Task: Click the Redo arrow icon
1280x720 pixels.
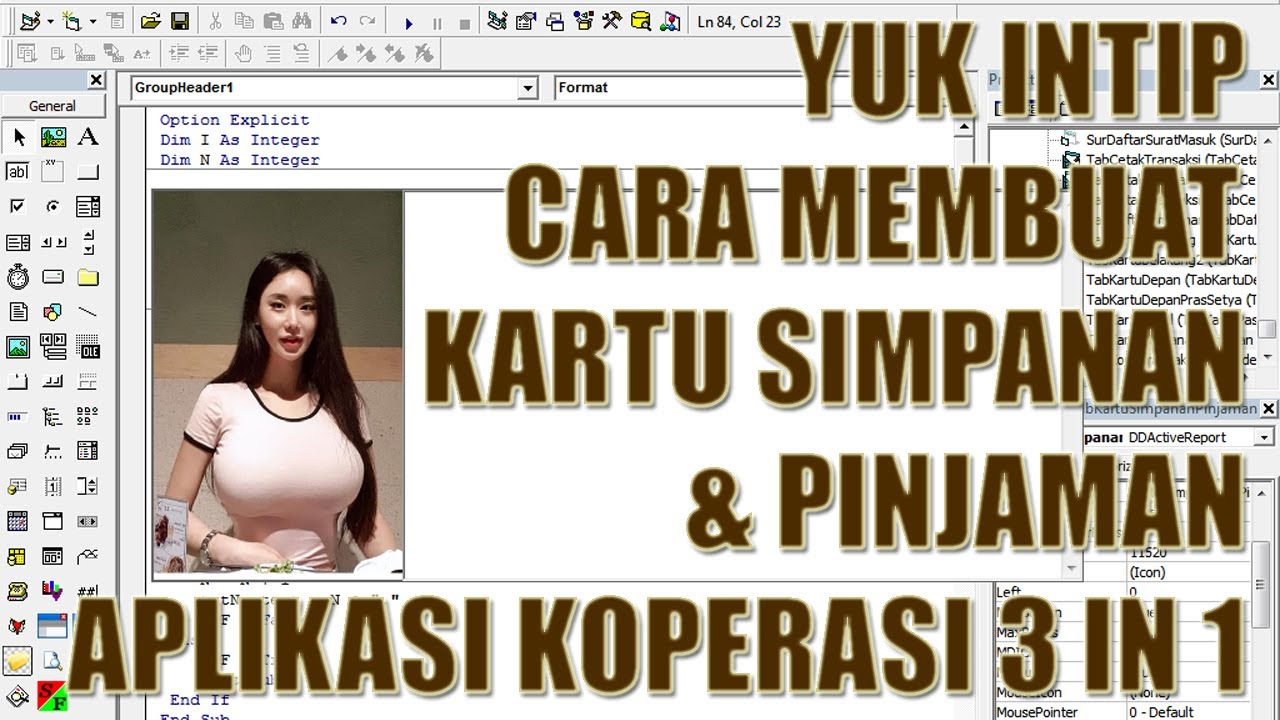Action: point(367,21)
